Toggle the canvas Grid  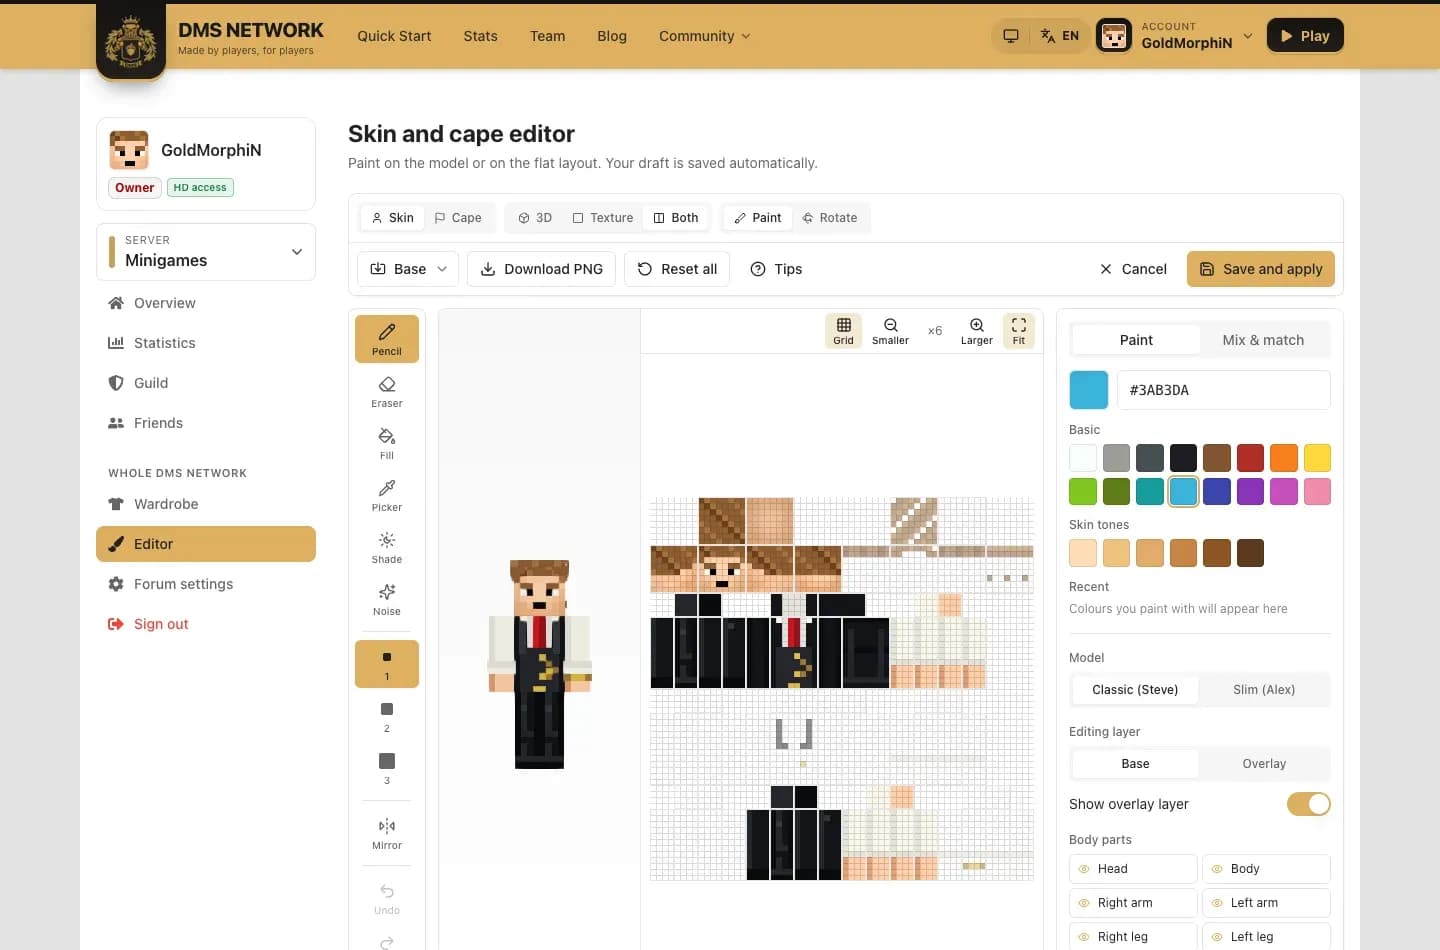pyautogui.click(x=844, y=331)
